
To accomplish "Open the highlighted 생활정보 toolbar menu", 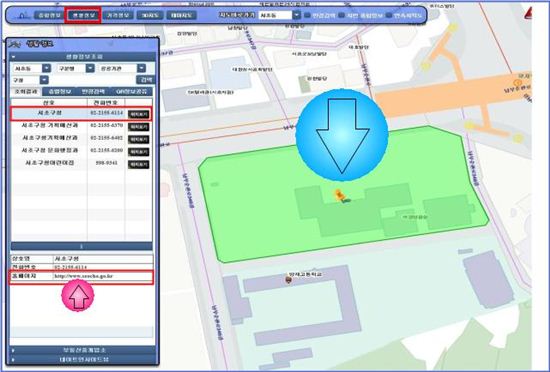I will (83, 15).
